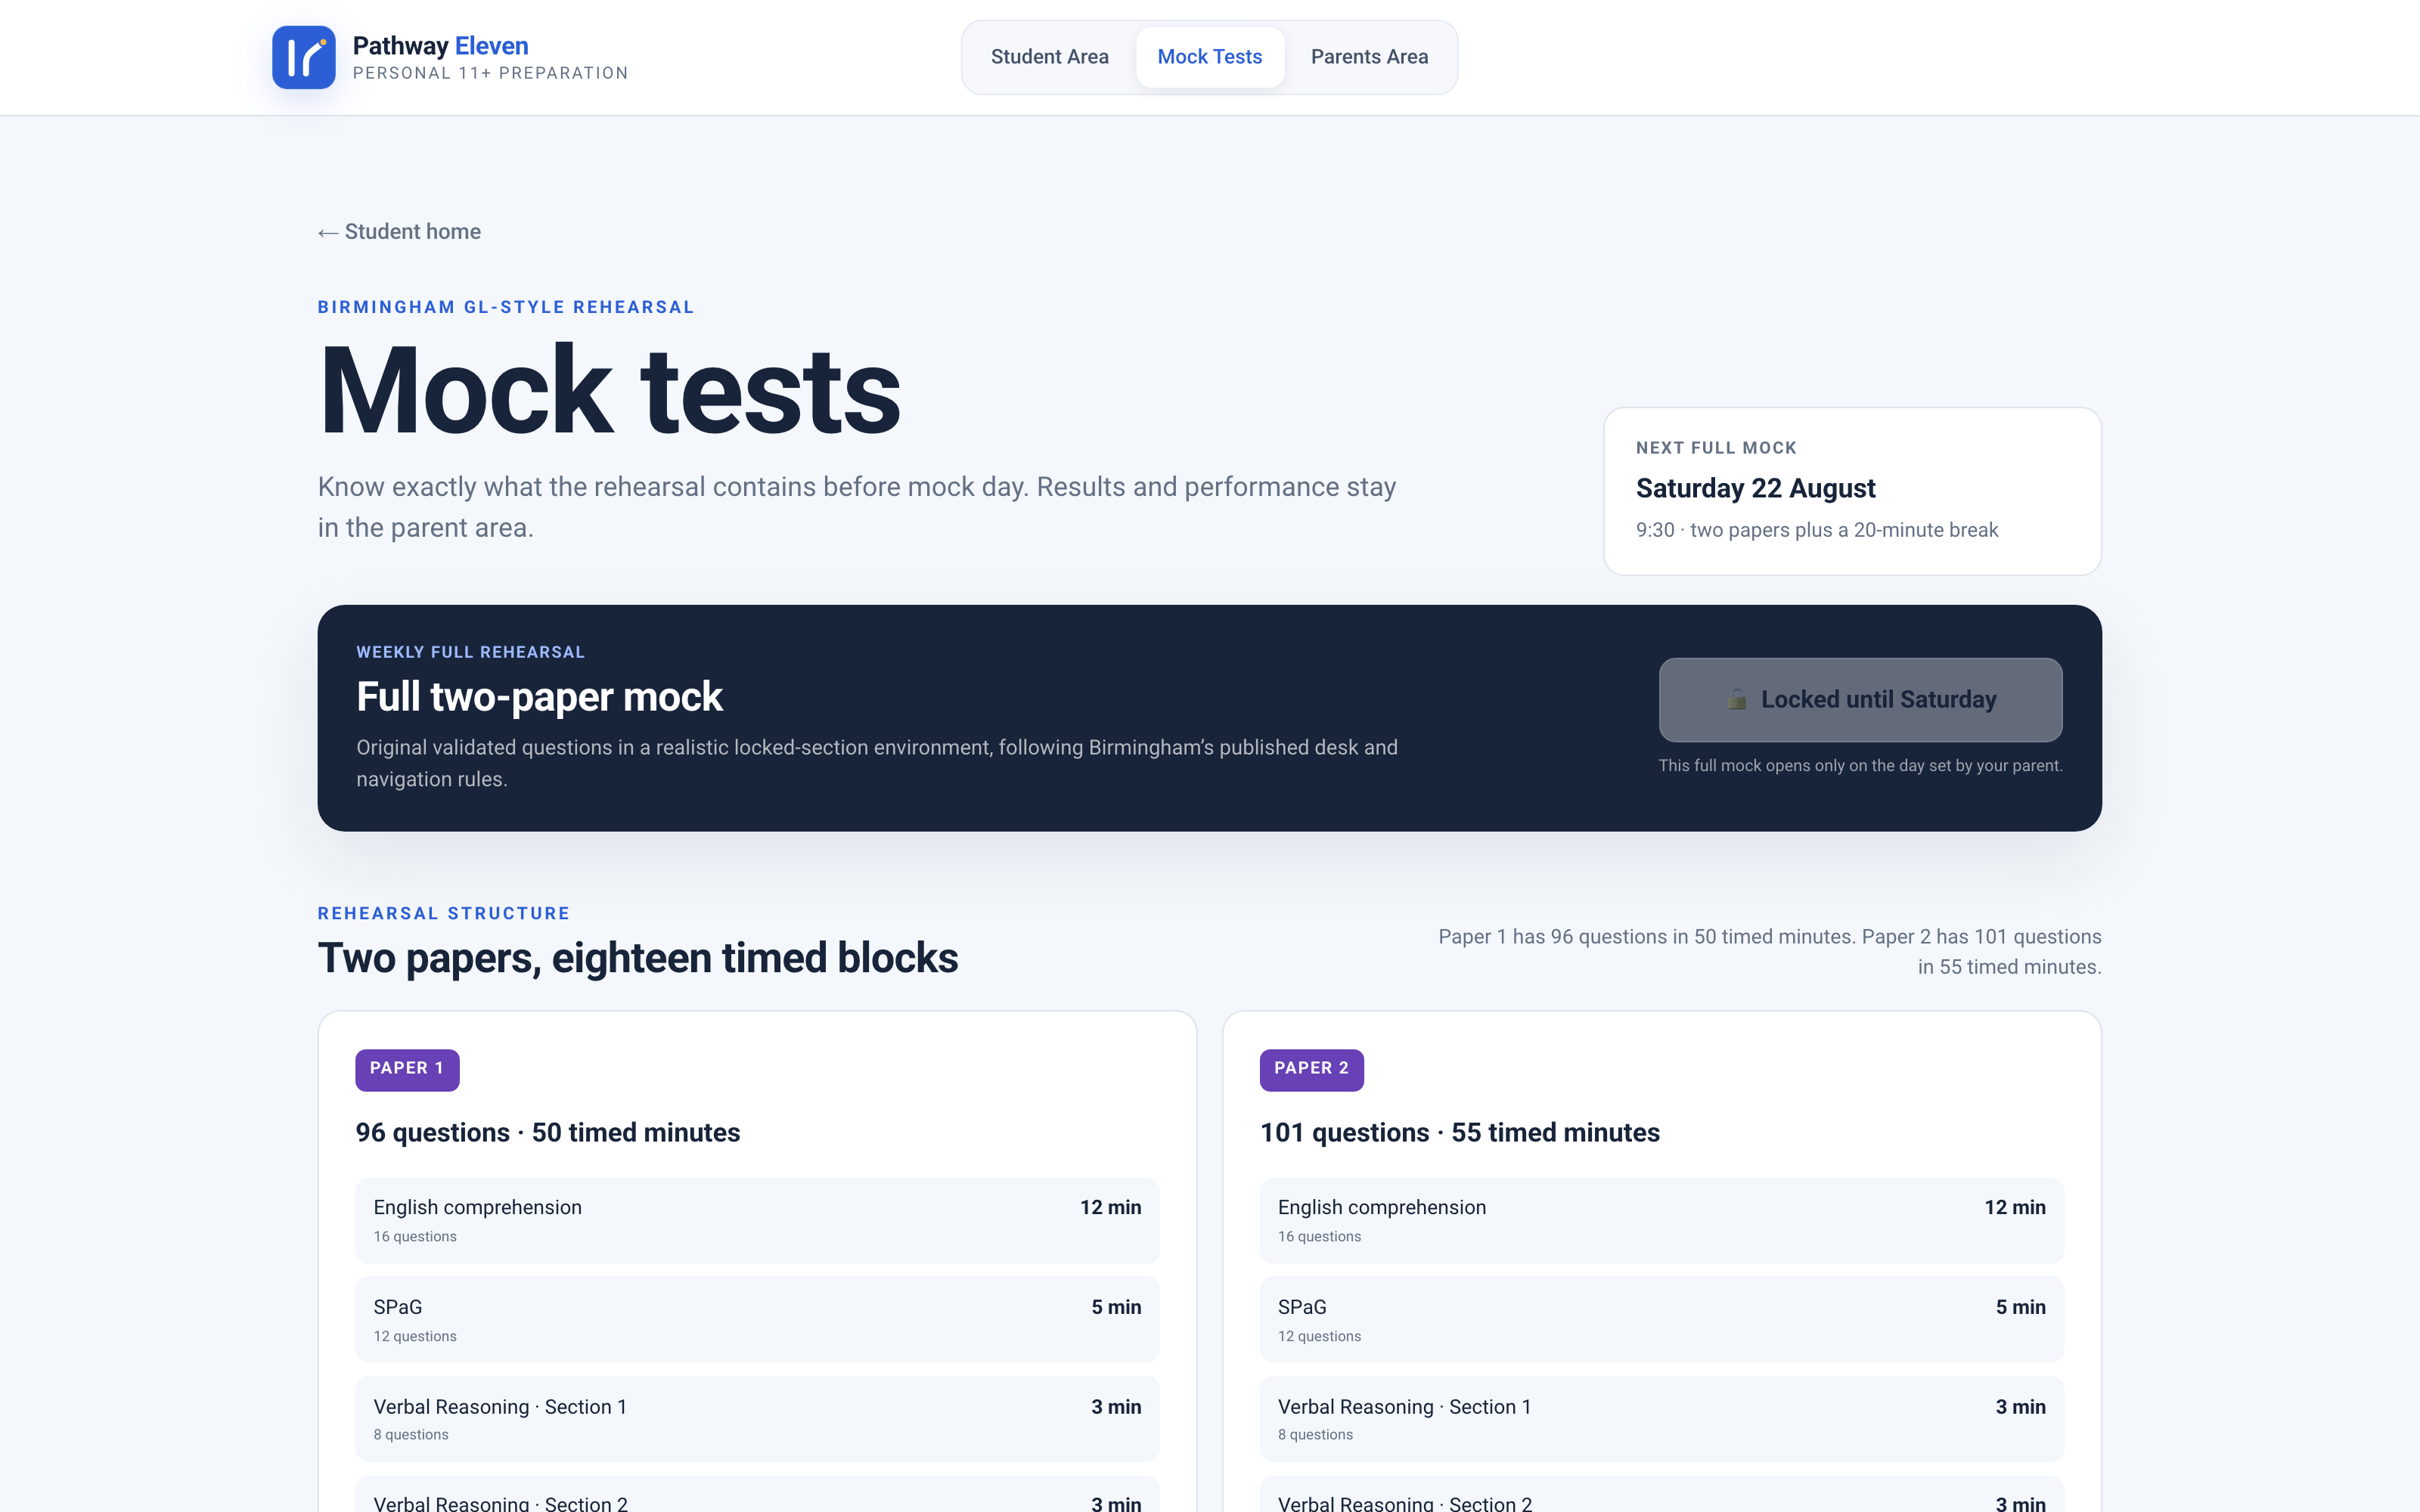
Task: Open the Student Area tab
Action: tap(1049, 57)
